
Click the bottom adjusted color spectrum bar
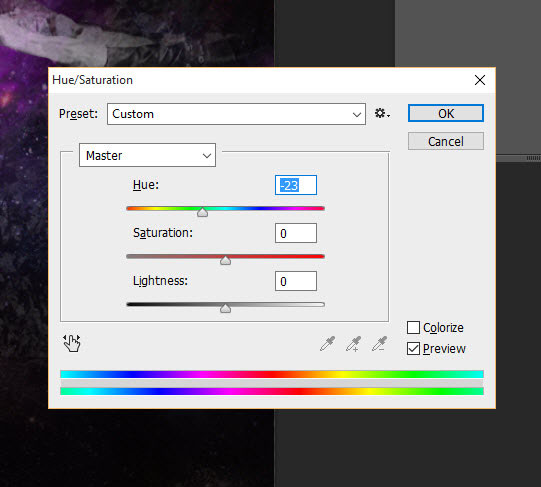[x=272, y=391]
